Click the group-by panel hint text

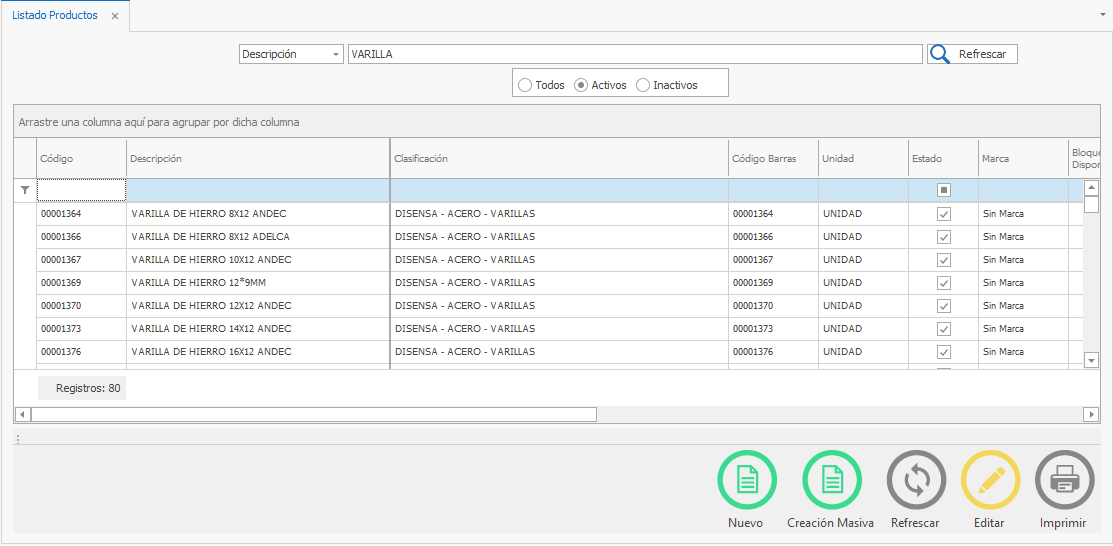pyautogui.click(x=159, y=122)
